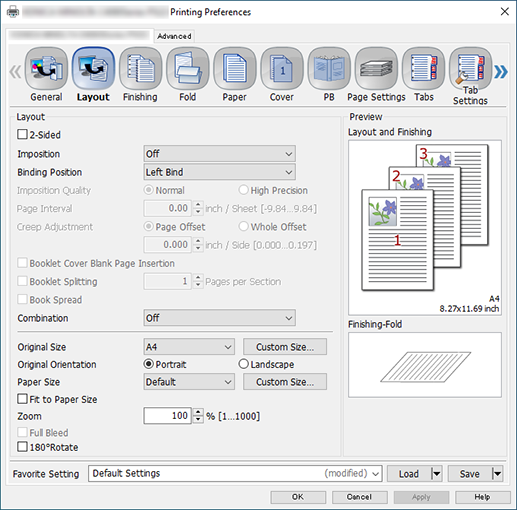The width and height of the screenshot is (517, 510).
Task: Open the Tabs section
Action: click(x=423, y=69)
